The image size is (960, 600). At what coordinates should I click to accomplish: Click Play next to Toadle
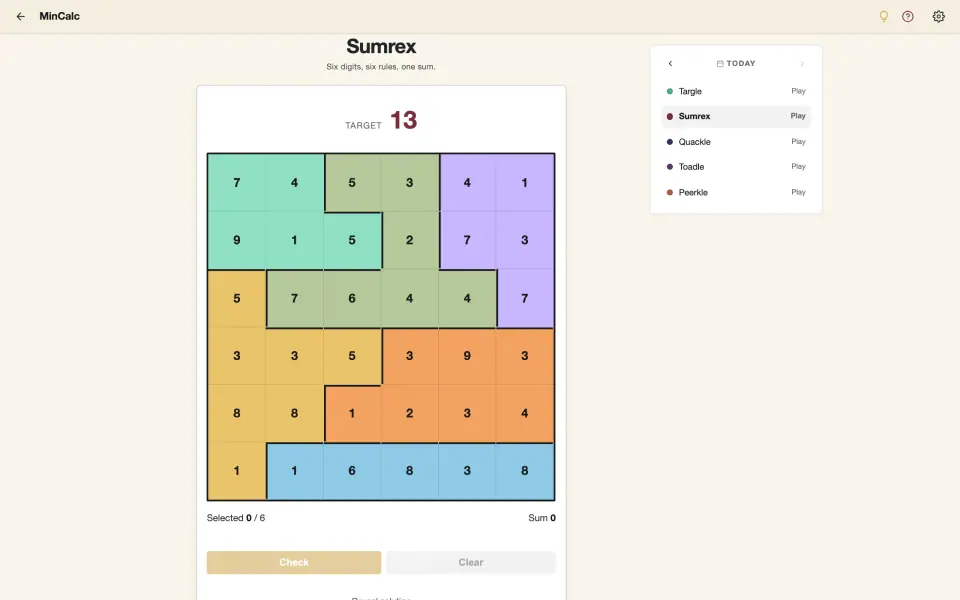tap(798, 167)
